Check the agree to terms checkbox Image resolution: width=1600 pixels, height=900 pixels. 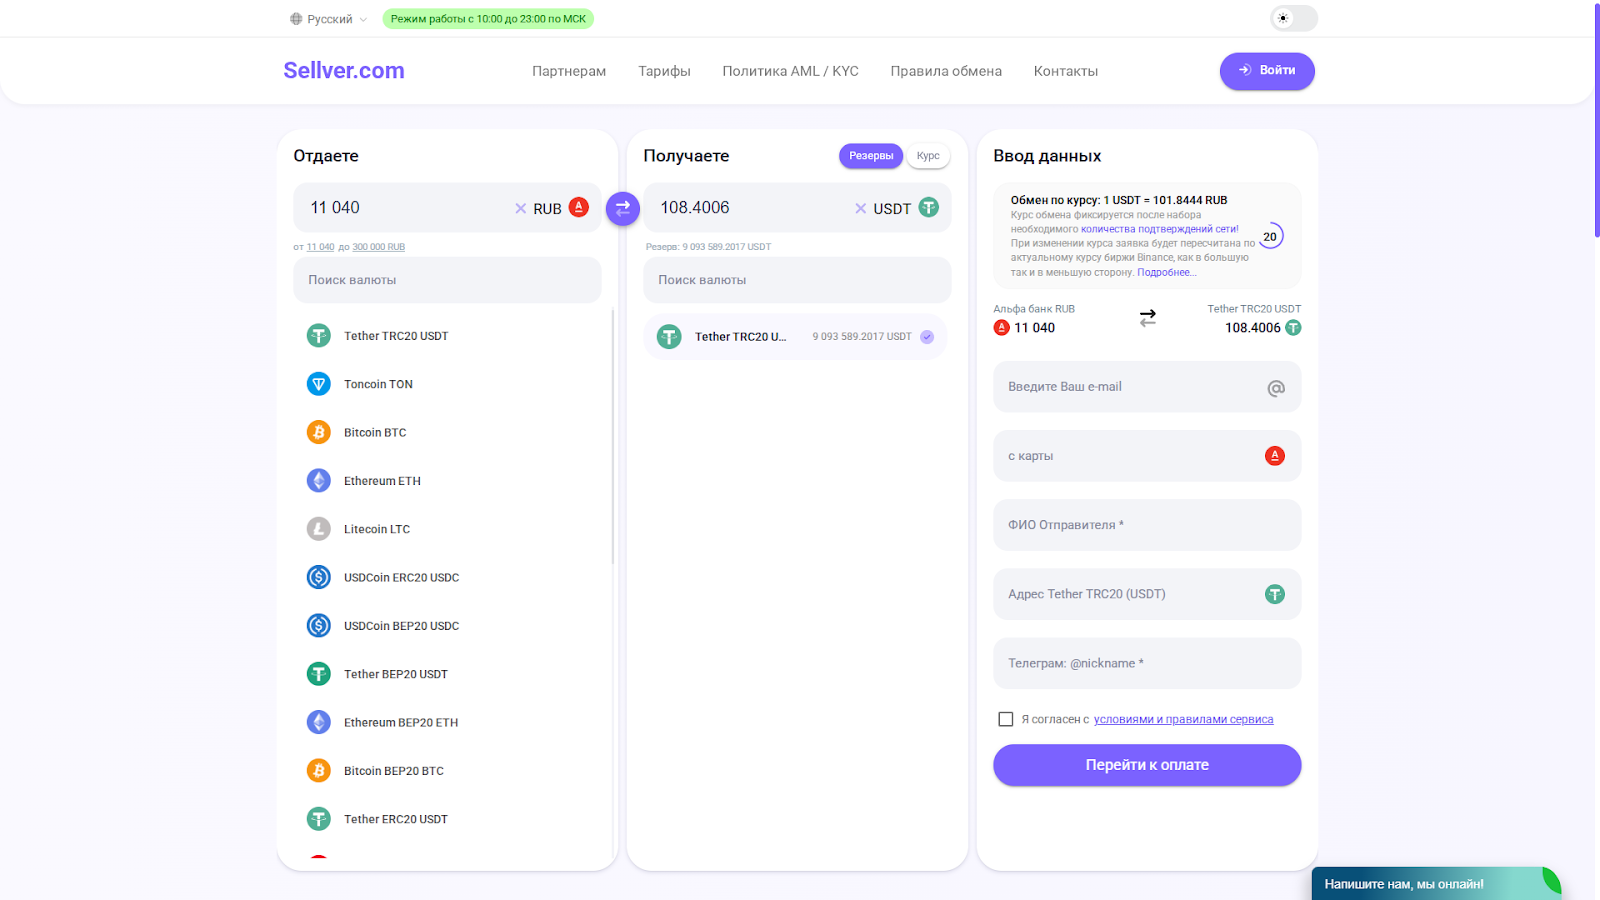pyautogui.click(x=1006, y=719)
